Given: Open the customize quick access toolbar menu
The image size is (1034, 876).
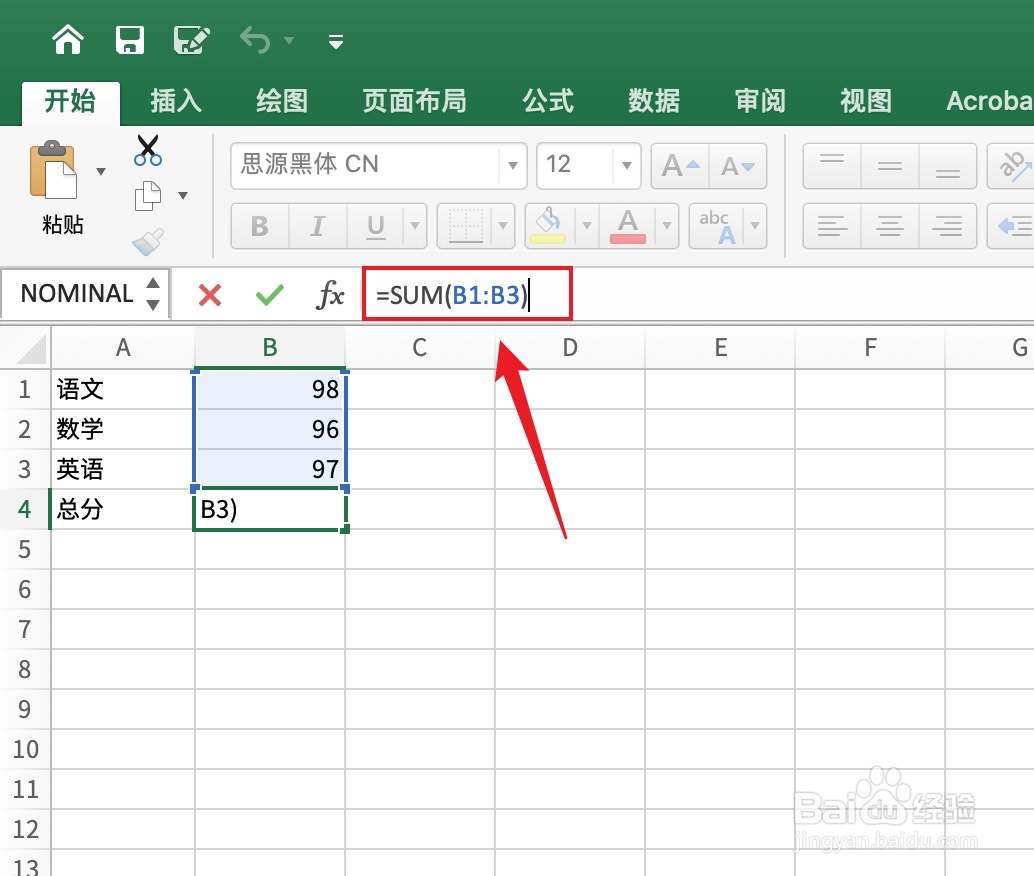Looking at the screenshot, I should click(336, 42).
